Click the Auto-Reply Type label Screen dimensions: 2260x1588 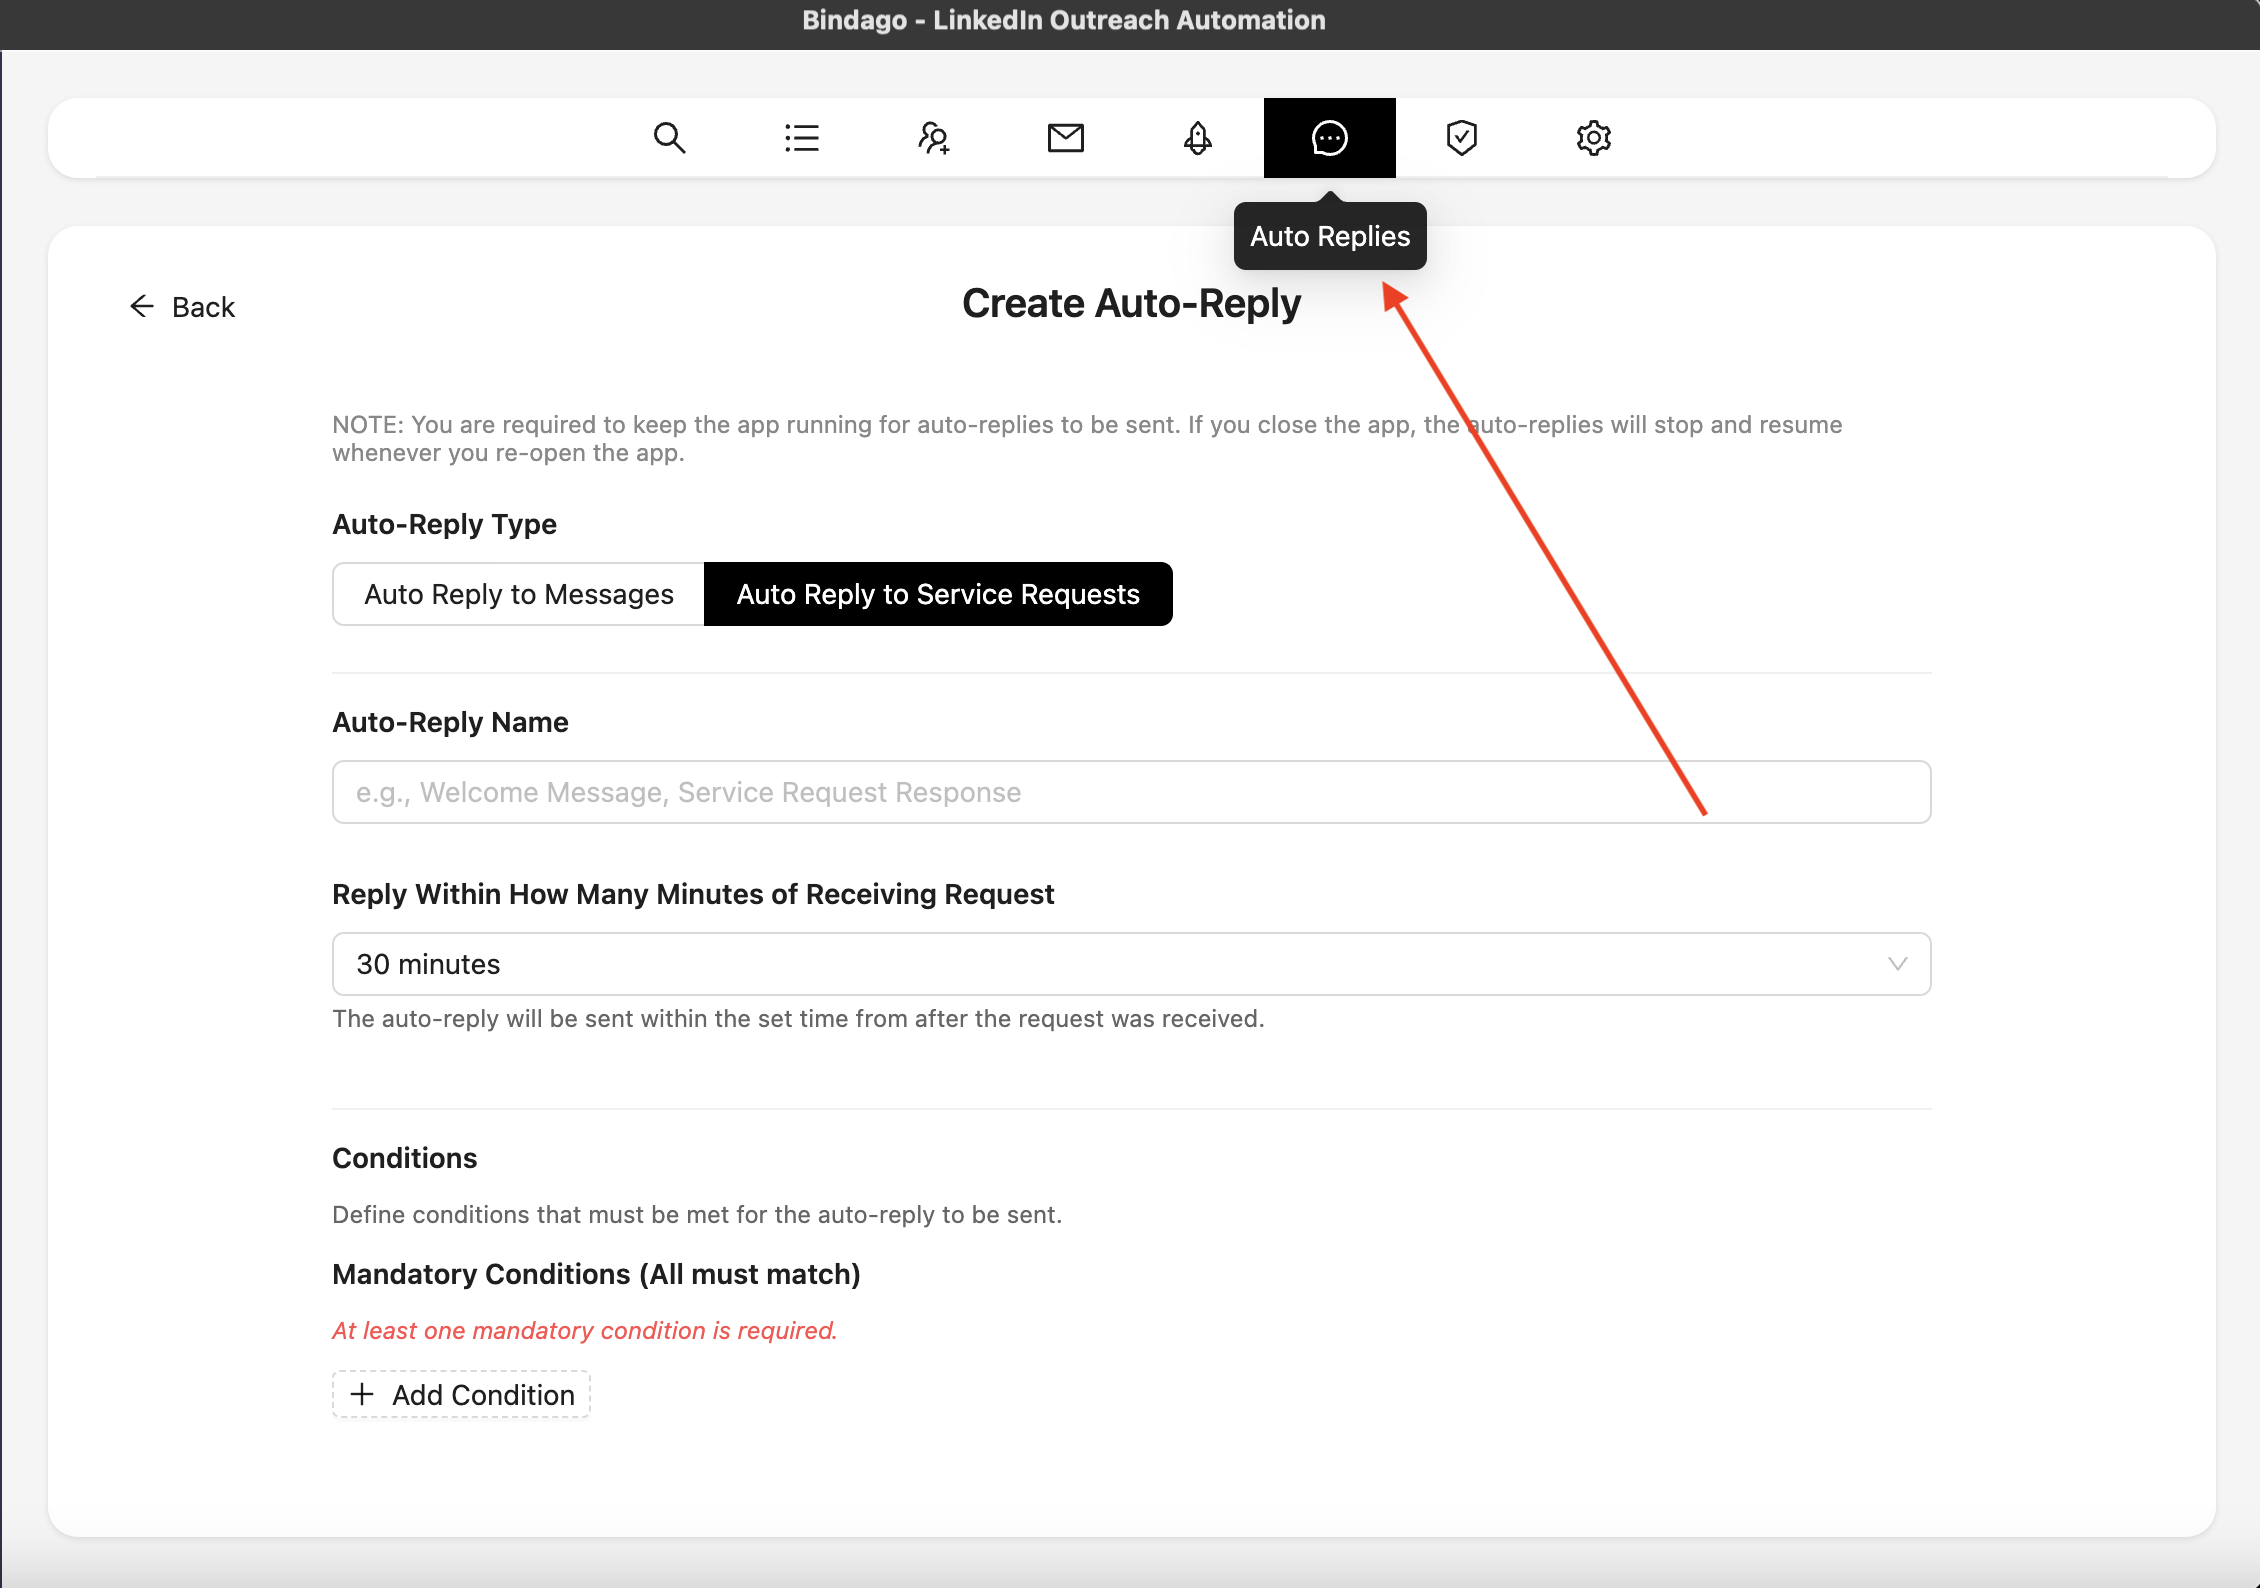(x=444, y=524)
